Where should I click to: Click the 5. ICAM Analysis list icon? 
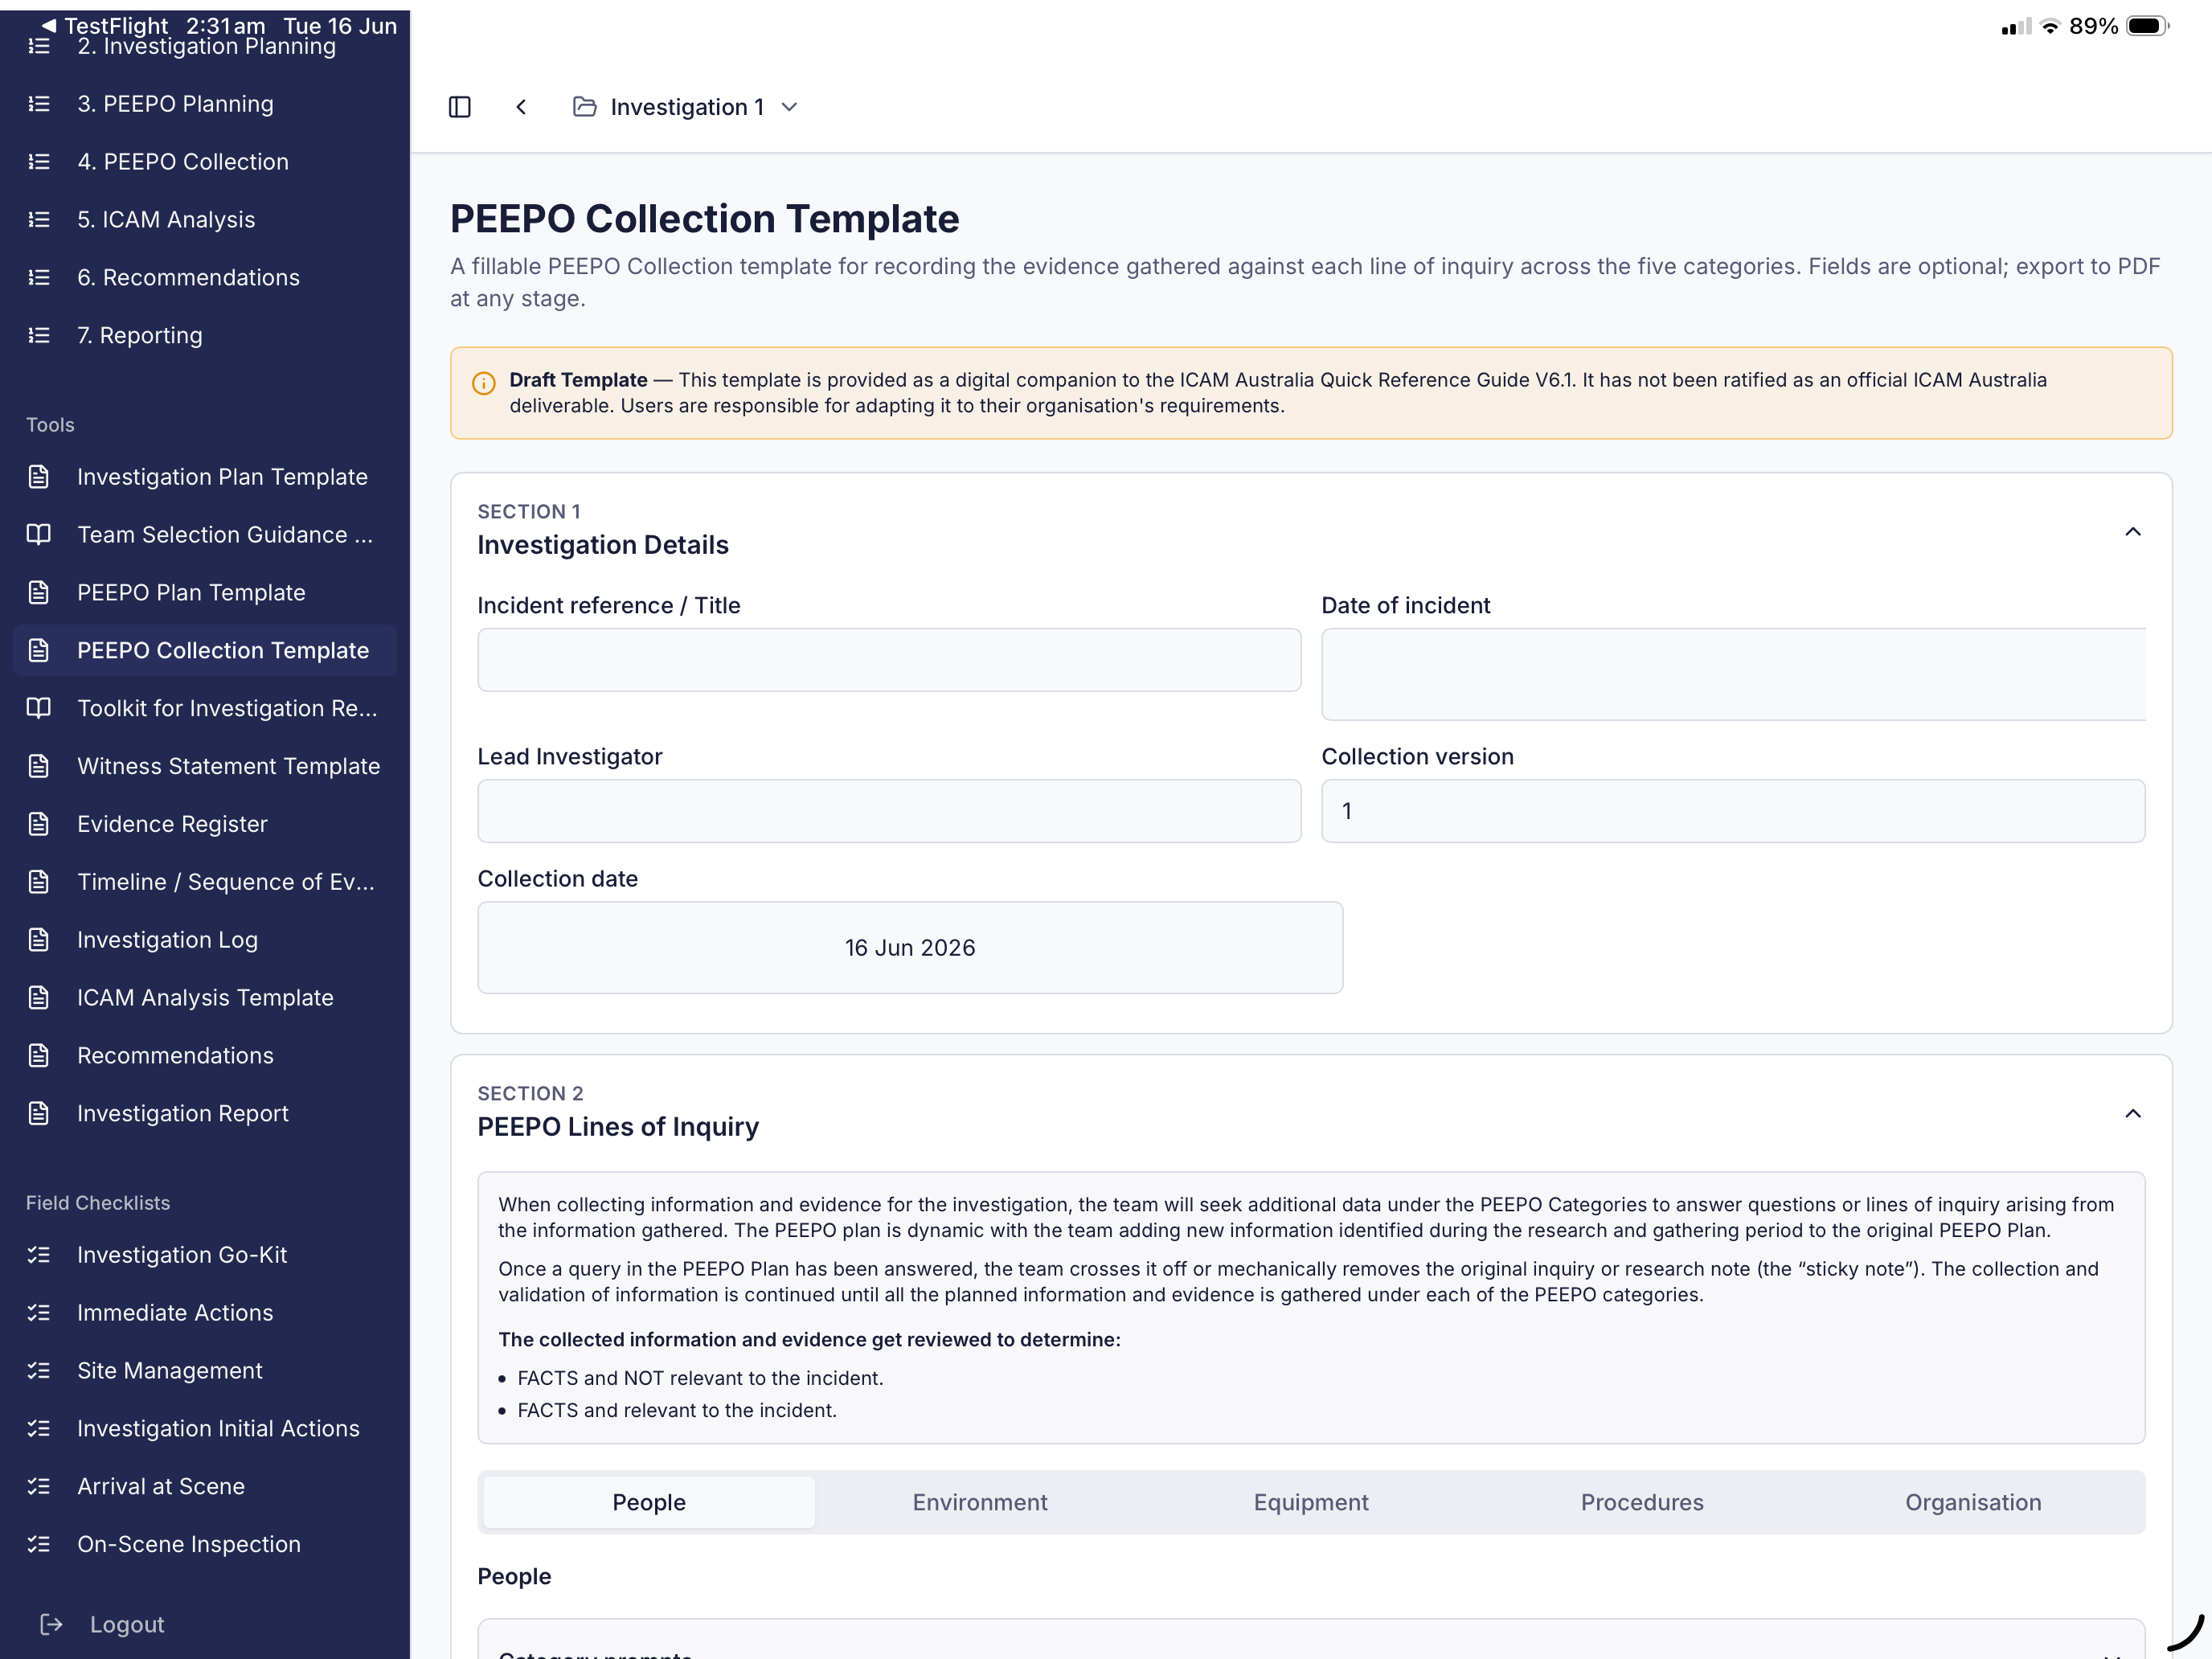click(39, 220)
